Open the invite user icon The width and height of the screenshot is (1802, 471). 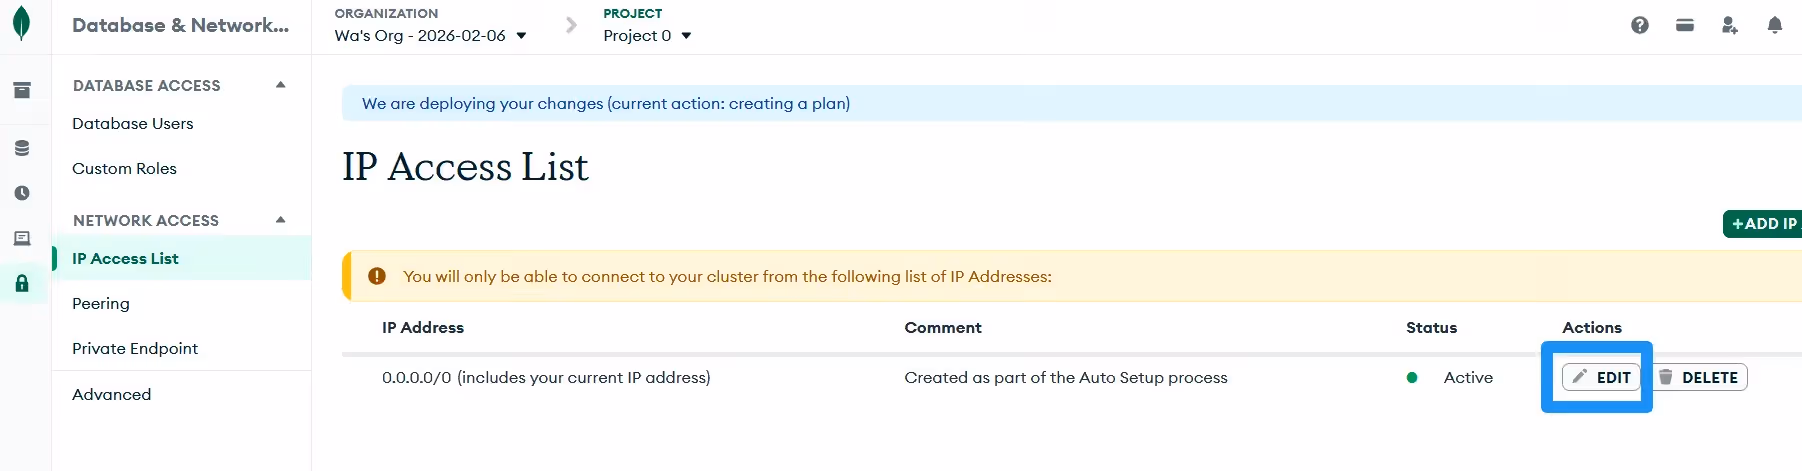click(x=1730, y=25)
